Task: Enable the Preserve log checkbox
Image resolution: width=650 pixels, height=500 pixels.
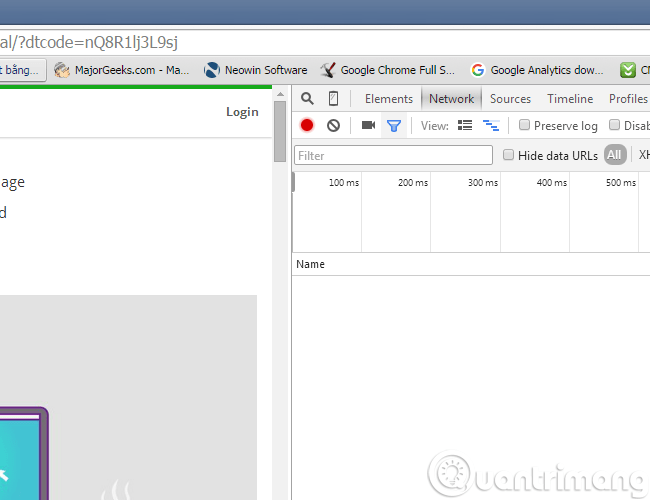Action: 524,125
